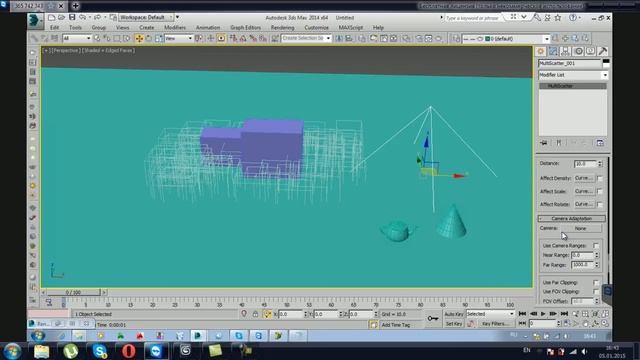Enable the Affect Density checkbox
This screenshot has width=640, height=360.
tap(600, 178)
